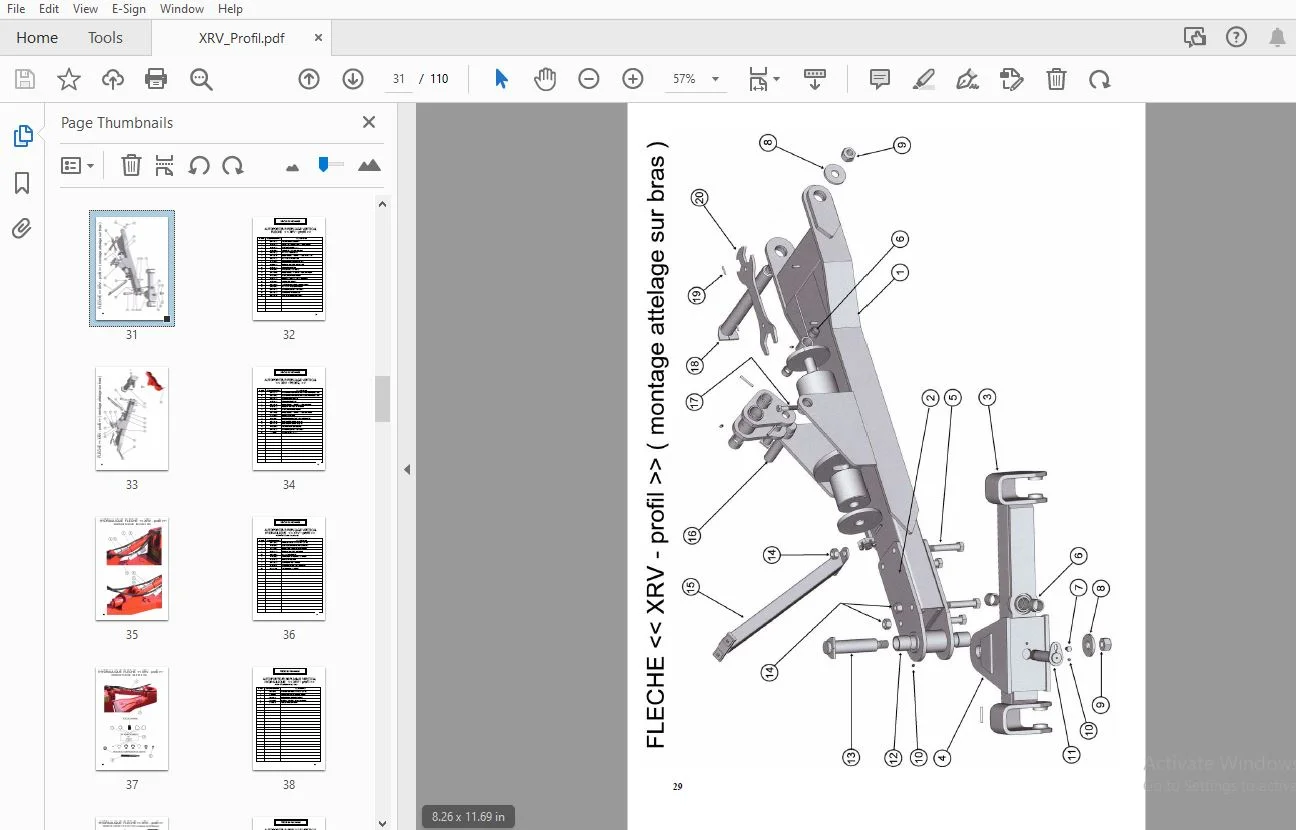Zoom in with the plus icon
The image size is (1296, 830).
633,79
